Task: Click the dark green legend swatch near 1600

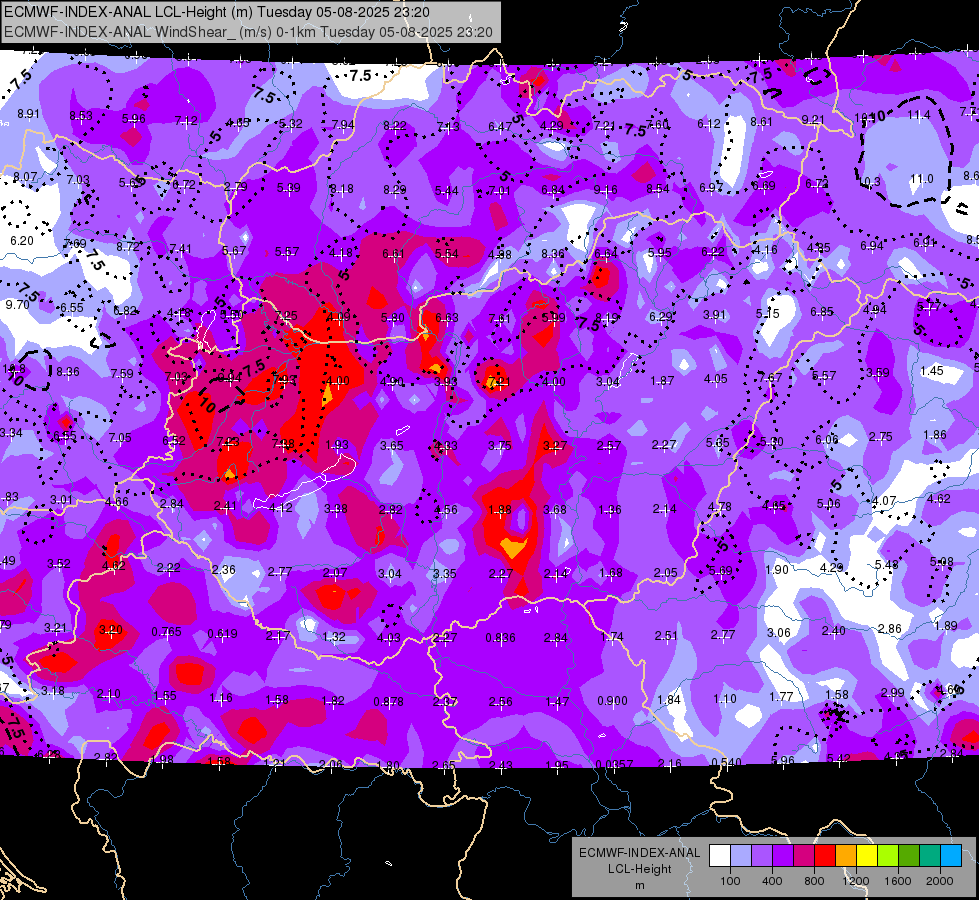Action: (x=909, y=856)
